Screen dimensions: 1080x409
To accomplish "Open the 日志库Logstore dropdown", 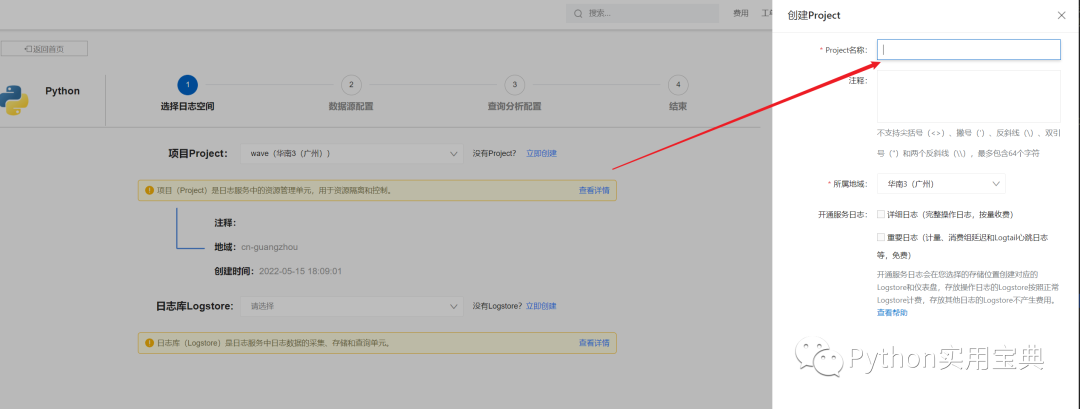I will 351,306.
